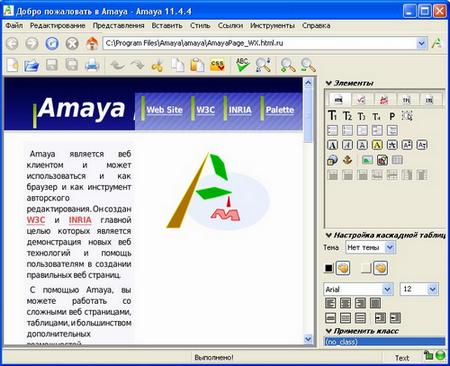Image resolution: width=450 pixels, height=366 pixels.
Task: Toggle justify text alignment button
Action: 375,303
